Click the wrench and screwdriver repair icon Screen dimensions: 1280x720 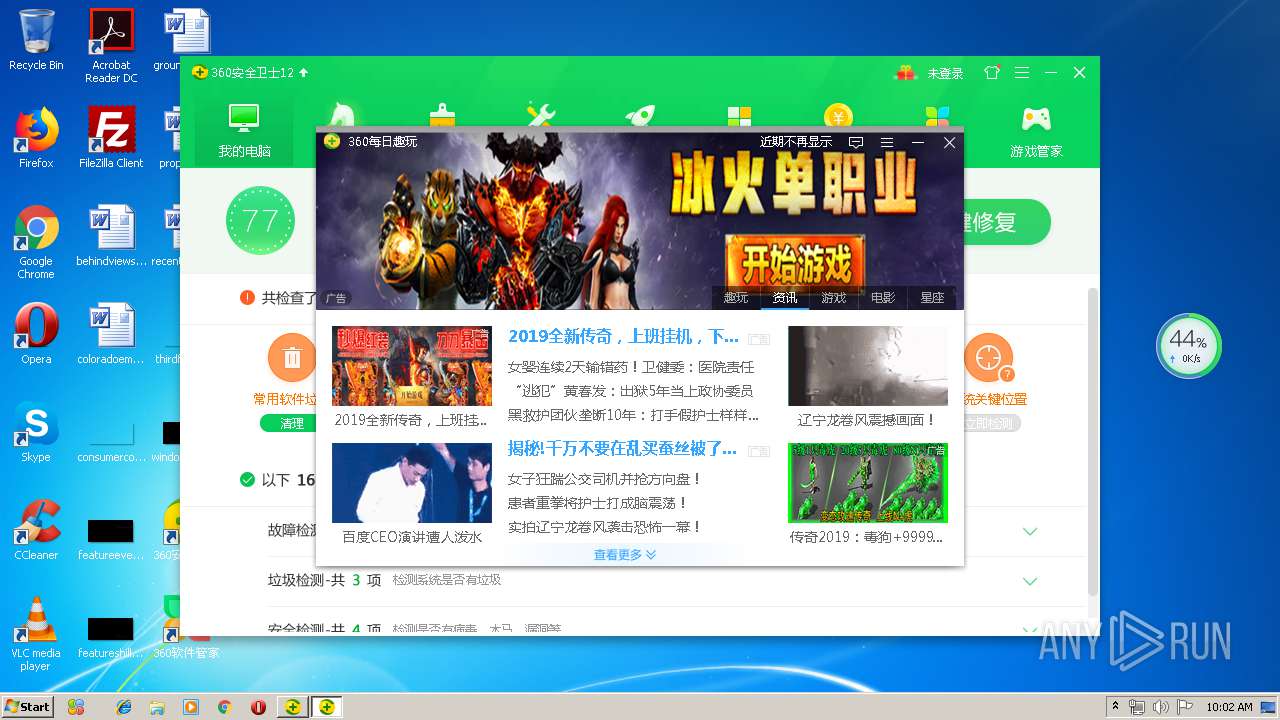[541, 114]
